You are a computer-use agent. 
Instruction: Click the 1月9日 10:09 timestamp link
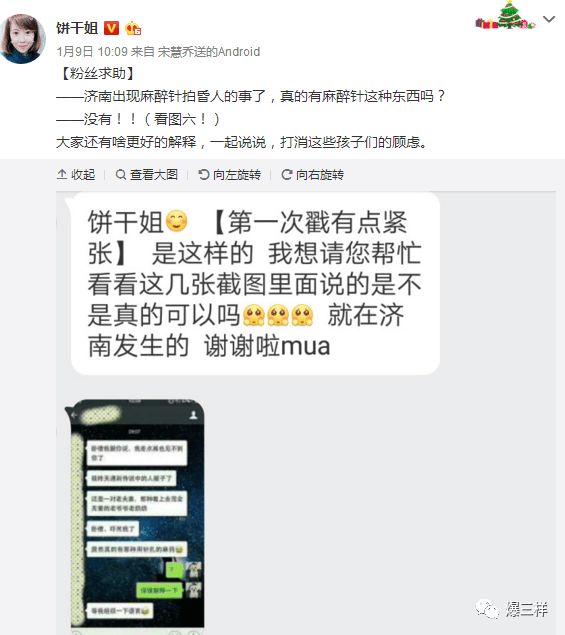coord(92,52)
